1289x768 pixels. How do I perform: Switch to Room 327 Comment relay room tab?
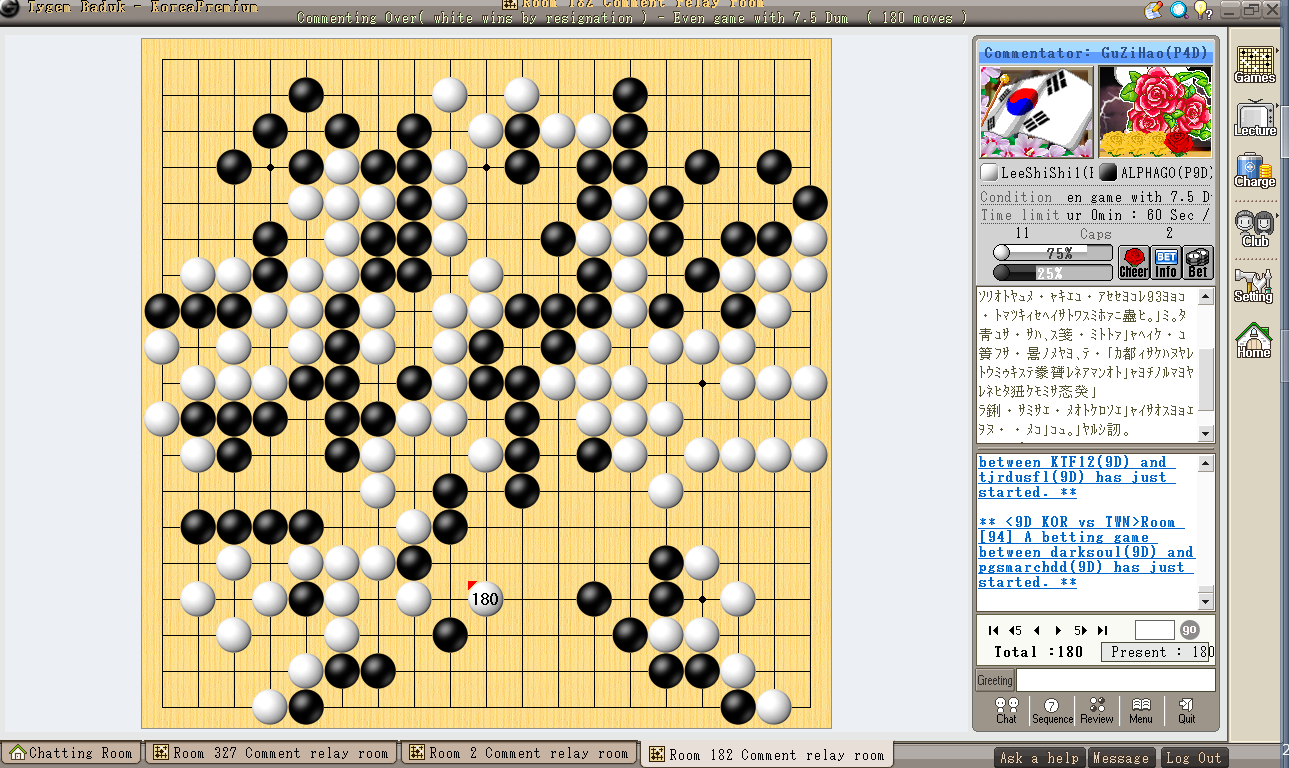coord(272,753)
